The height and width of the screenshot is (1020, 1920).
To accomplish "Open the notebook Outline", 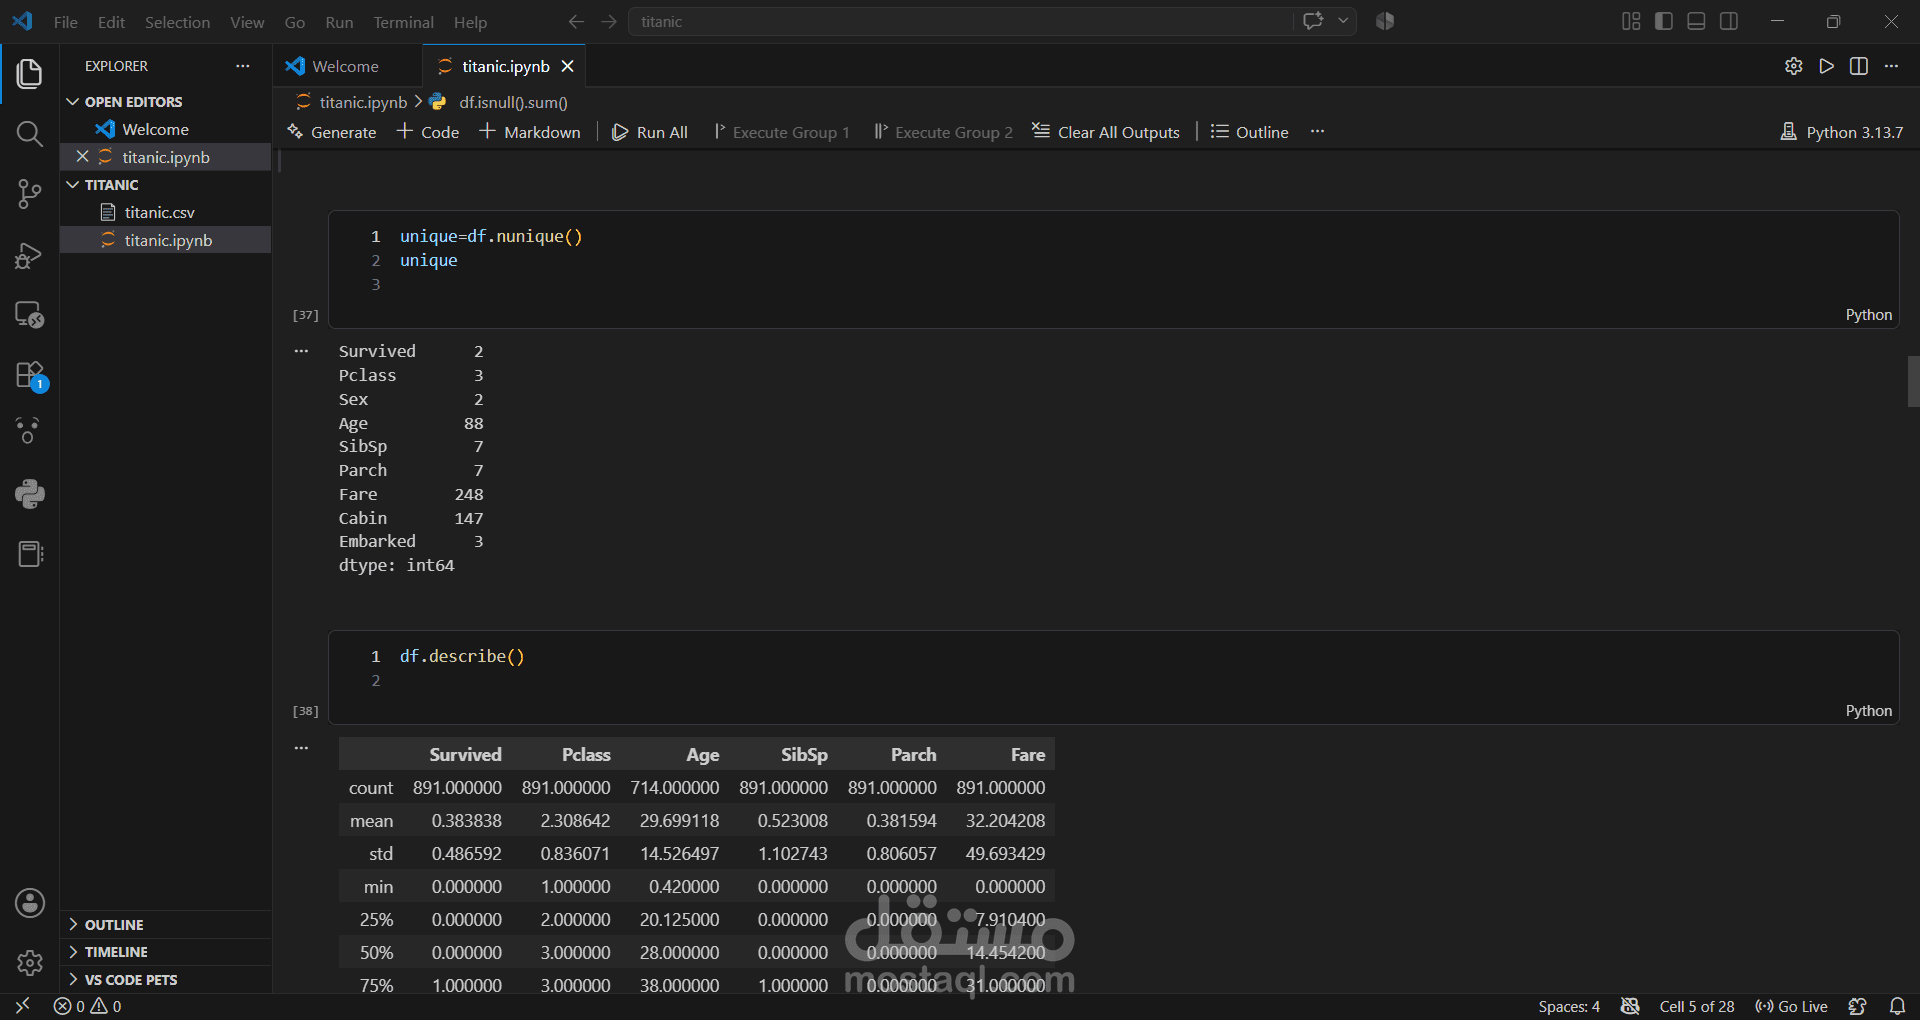I will point(1250,132).
